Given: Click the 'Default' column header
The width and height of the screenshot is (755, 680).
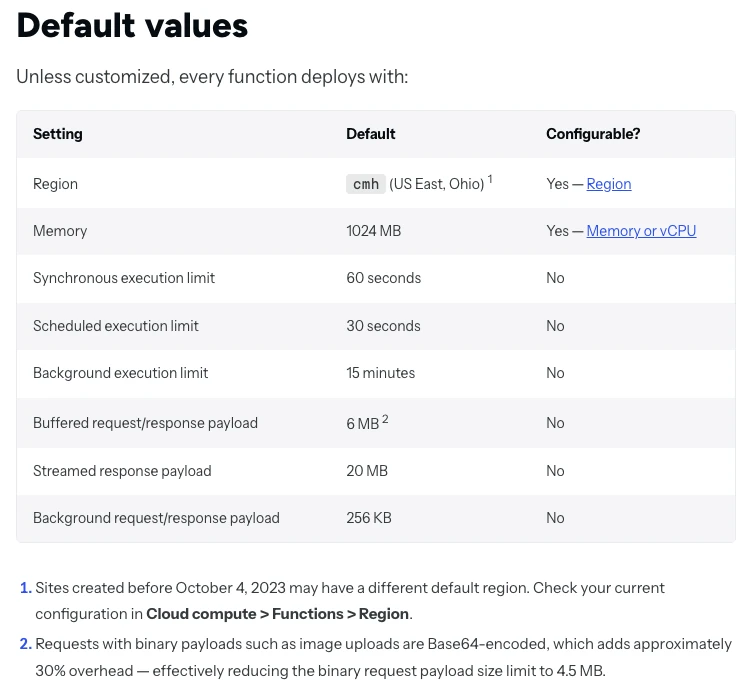Looking at the screenshot, I should click(371, 134).
